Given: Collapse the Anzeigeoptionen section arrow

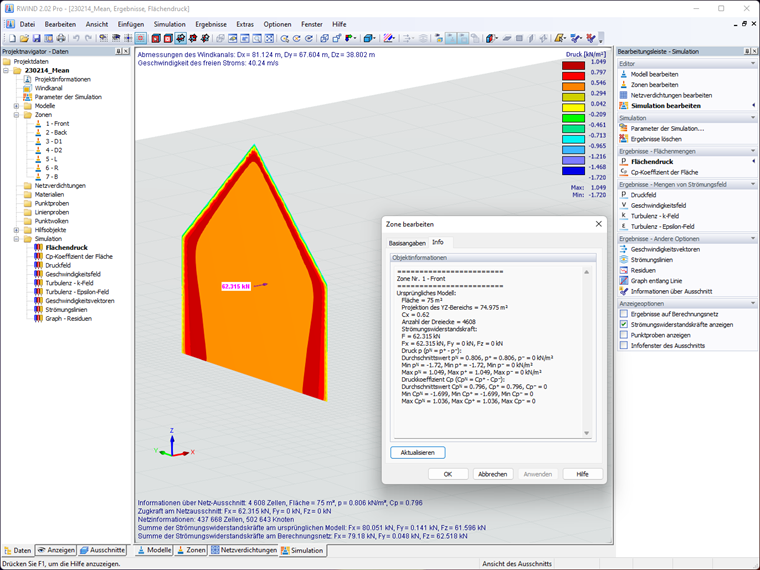Looking at the screenshot, I should pyautogui.click(x=753, y=303).
